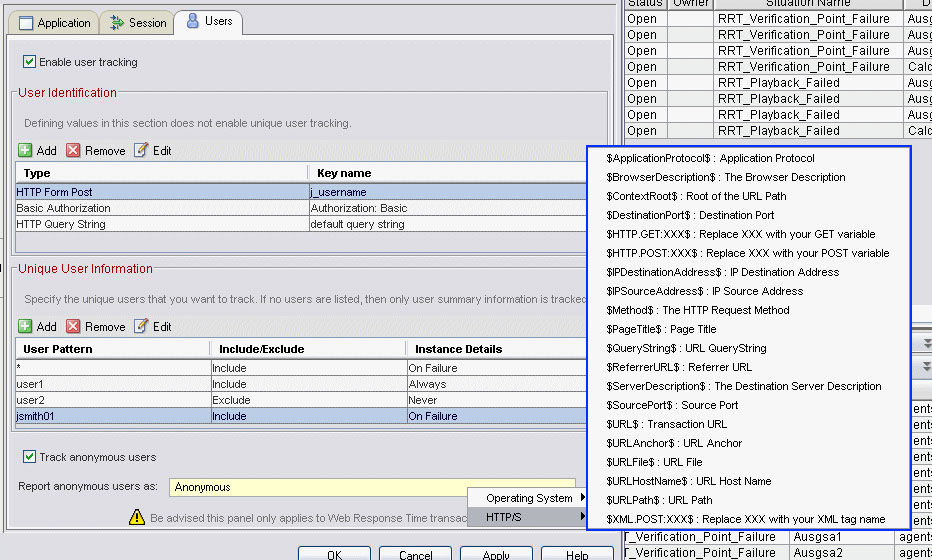This screenshot has width=932, height=560.
Task: Choose $HTTP.POST:XXX$ menu entry
Action: (x=749, y=253)
